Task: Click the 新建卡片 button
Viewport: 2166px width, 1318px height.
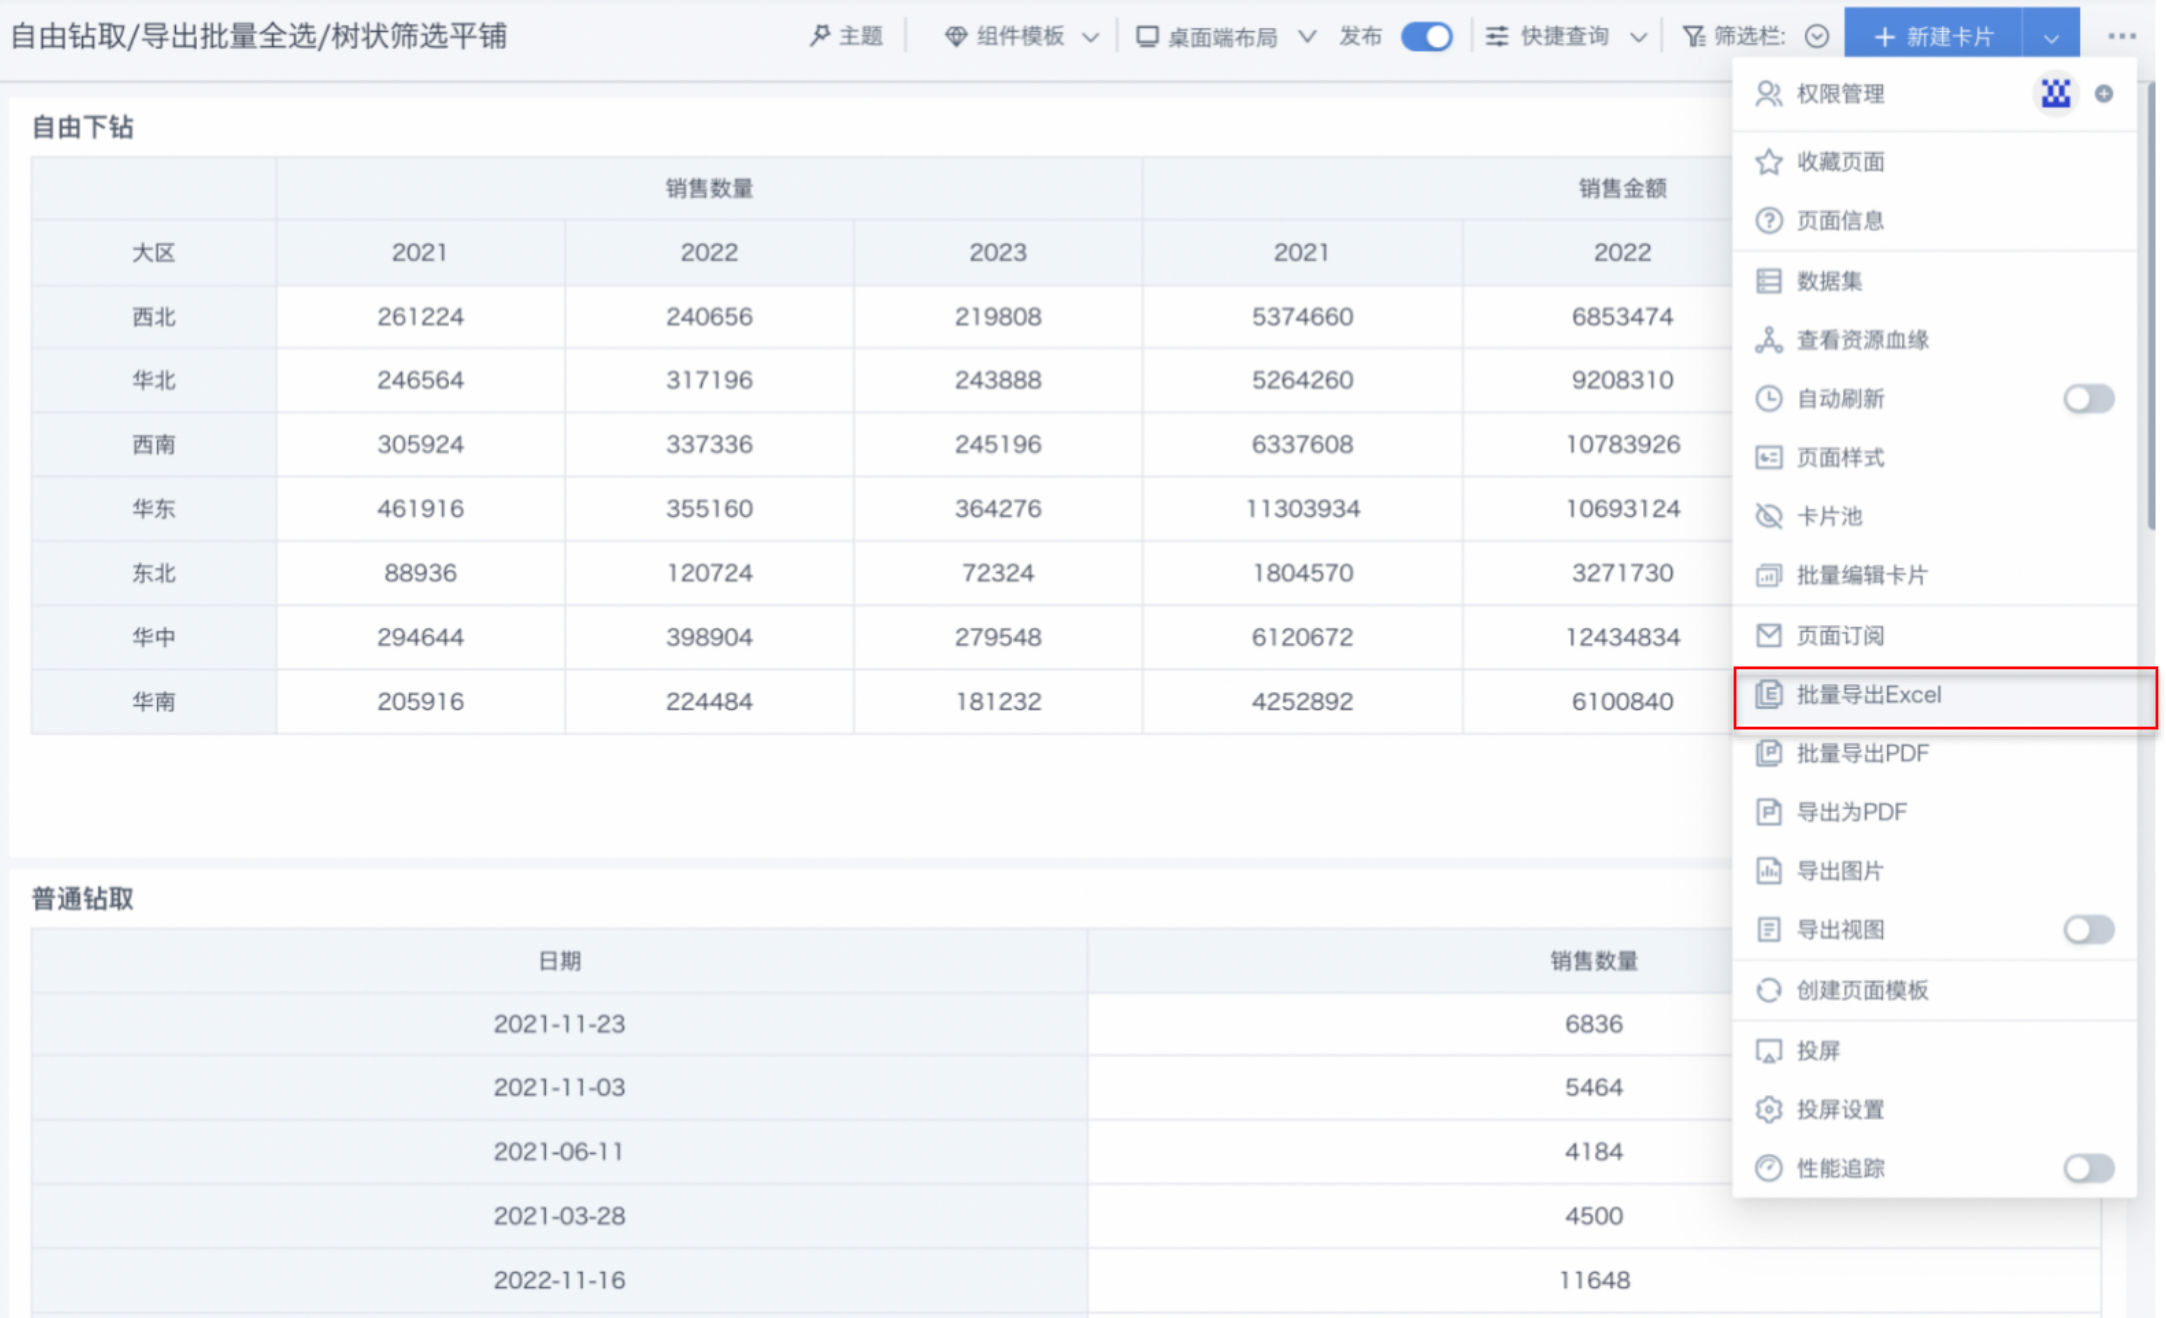Action: point(1933,37)
